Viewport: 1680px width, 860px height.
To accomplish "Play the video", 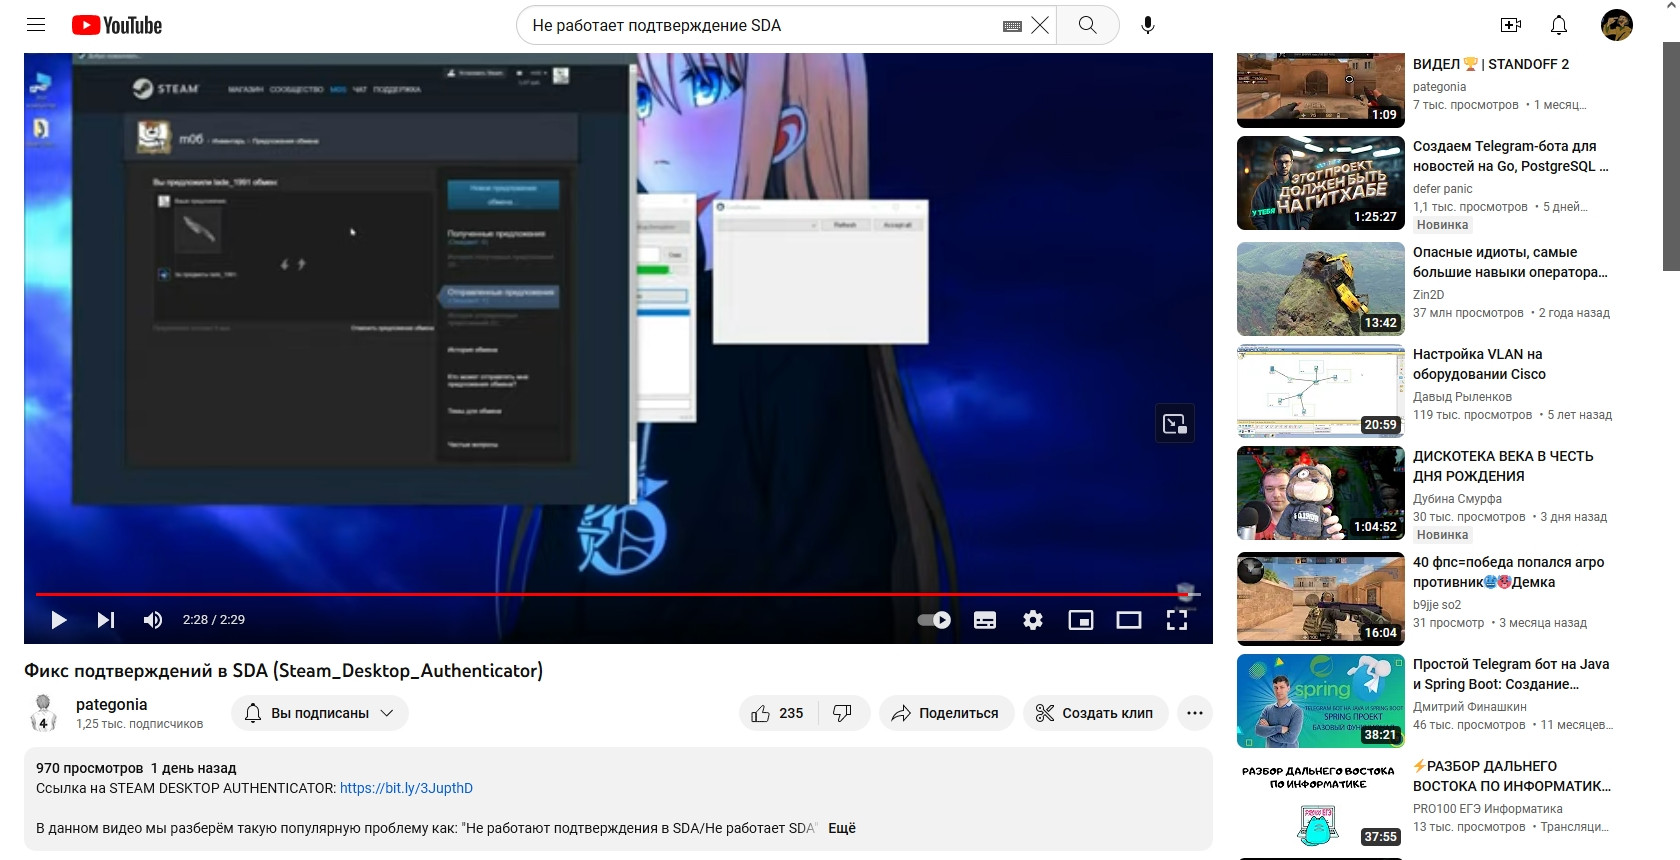I will click(59, 620).
